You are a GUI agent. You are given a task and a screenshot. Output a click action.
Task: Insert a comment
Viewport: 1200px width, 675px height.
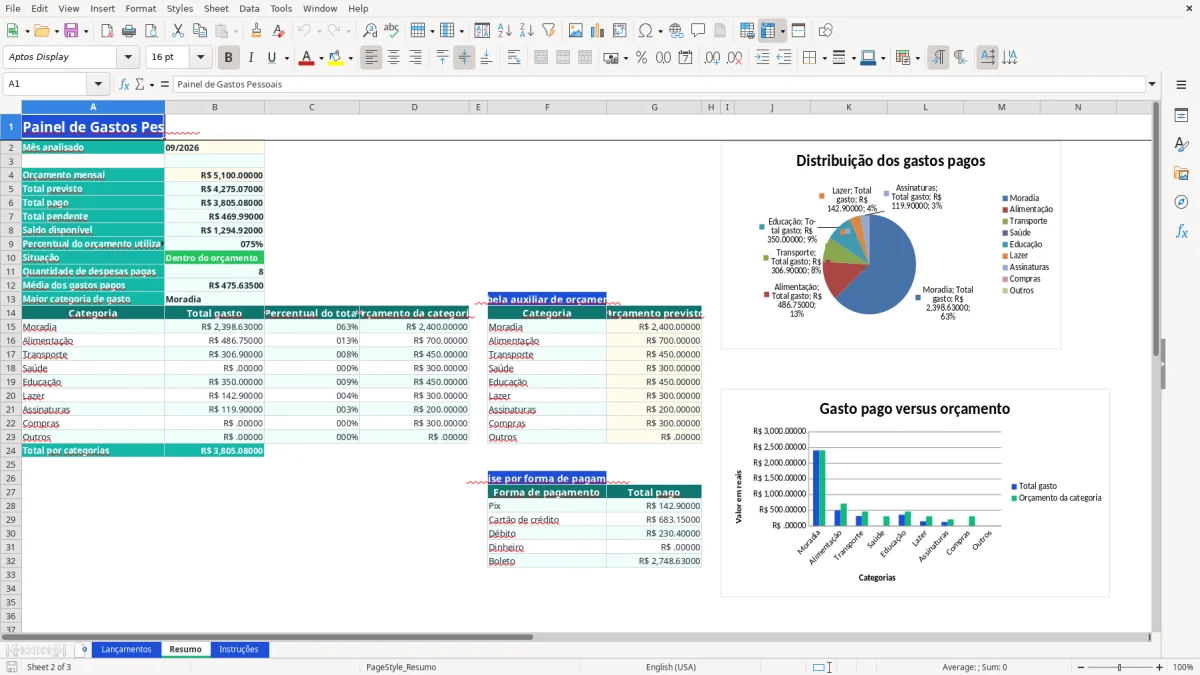[698, 31]
